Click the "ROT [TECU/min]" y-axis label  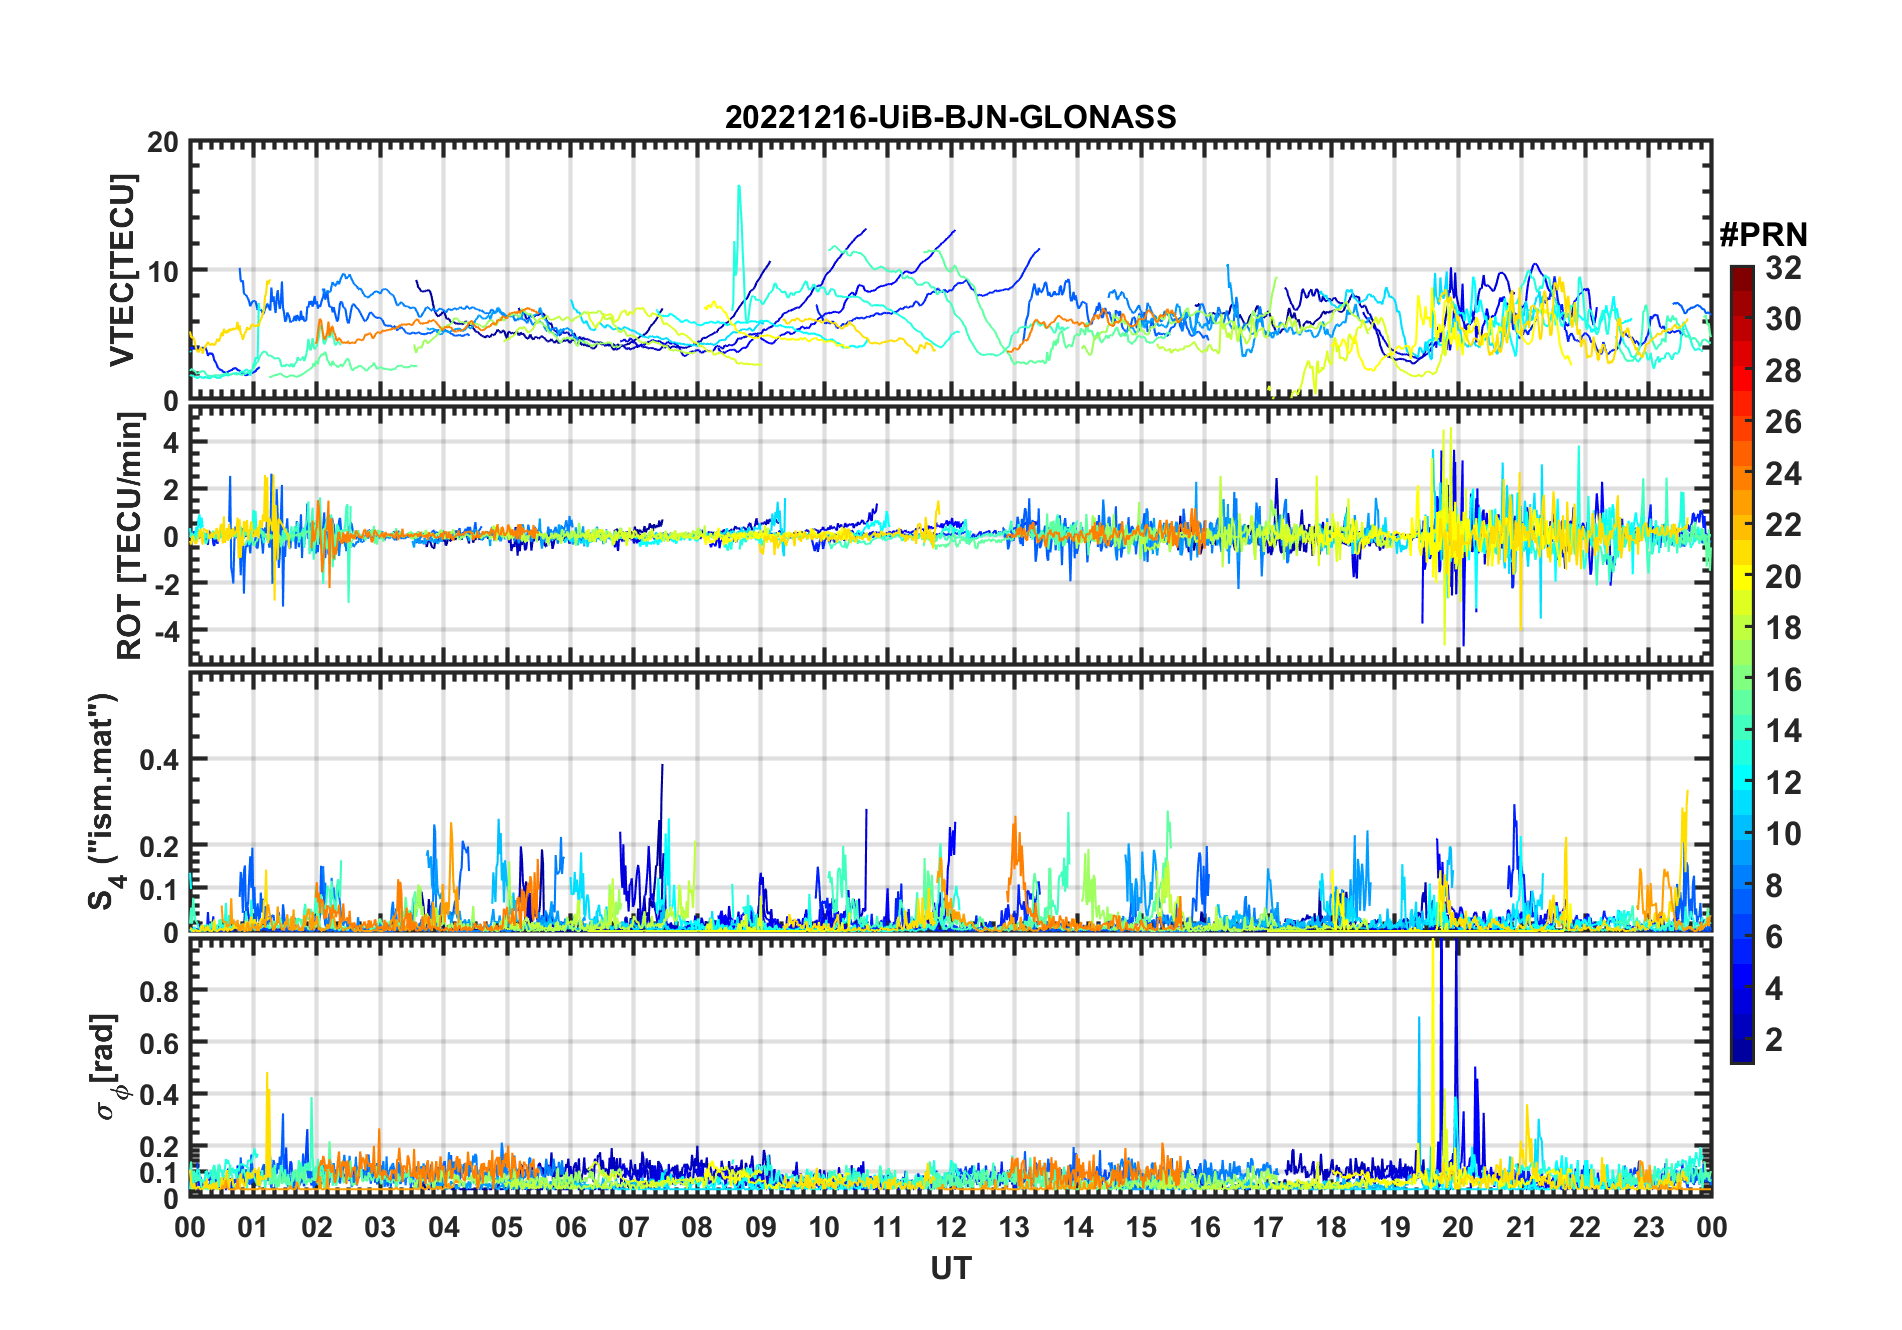(130, 536)
